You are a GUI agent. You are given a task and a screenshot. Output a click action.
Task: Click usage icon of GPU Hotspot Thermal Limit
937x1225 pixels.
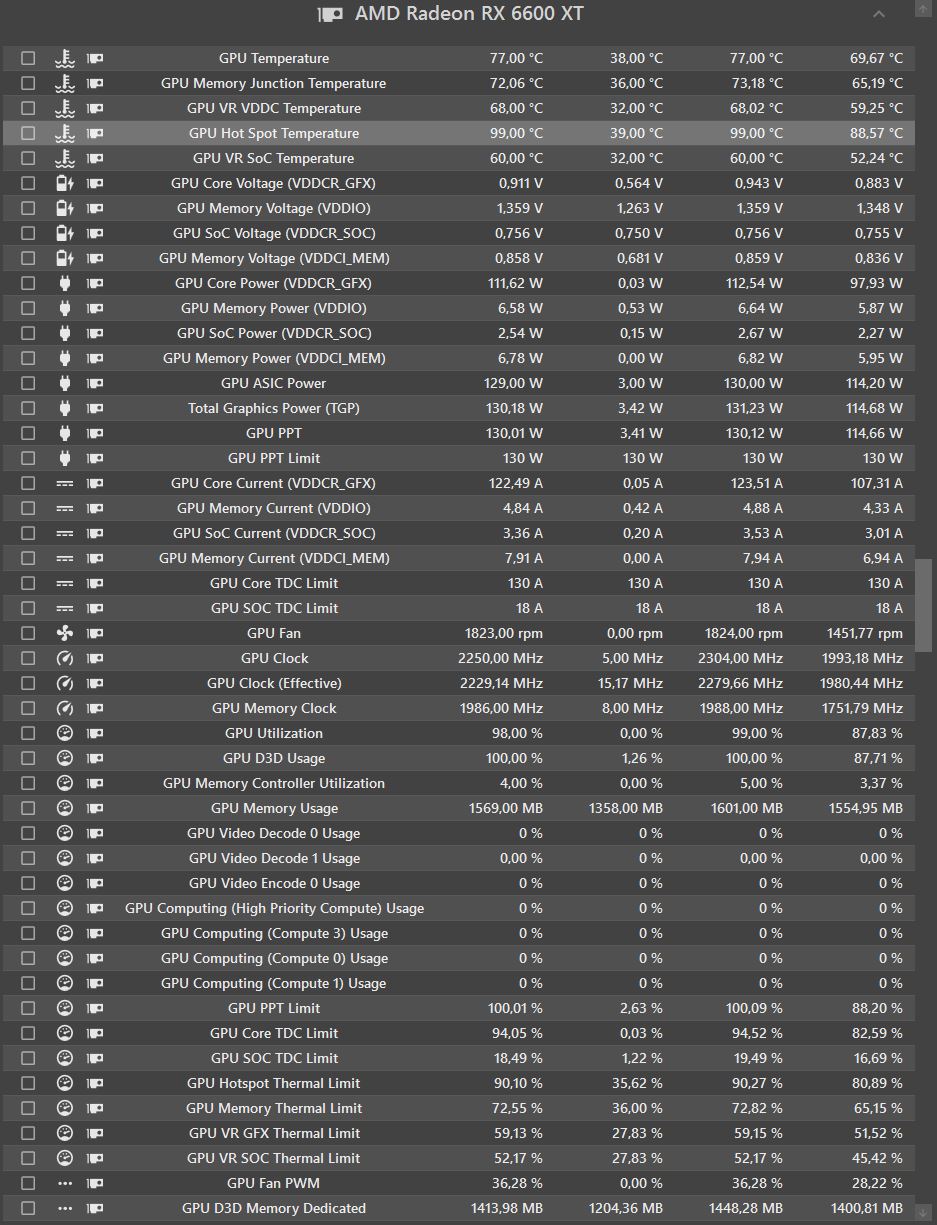click(64, 1083)
